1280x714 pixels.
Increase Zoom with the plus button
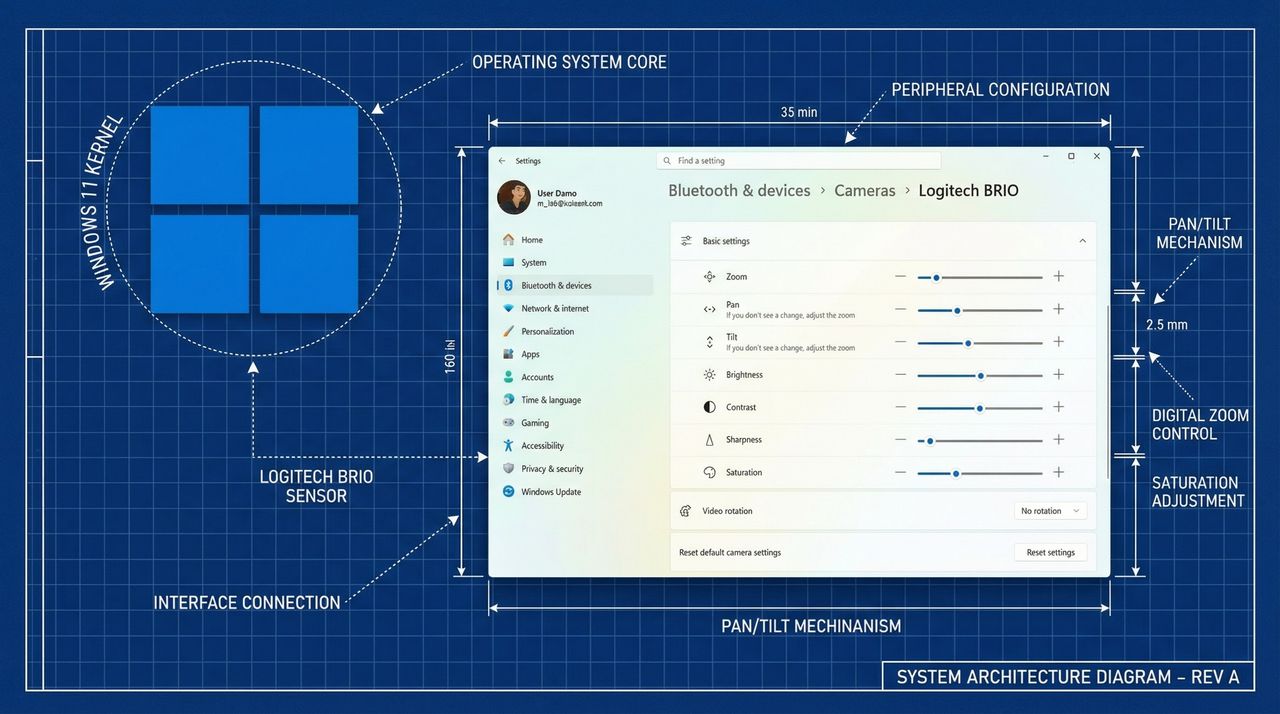[1059, 277]
